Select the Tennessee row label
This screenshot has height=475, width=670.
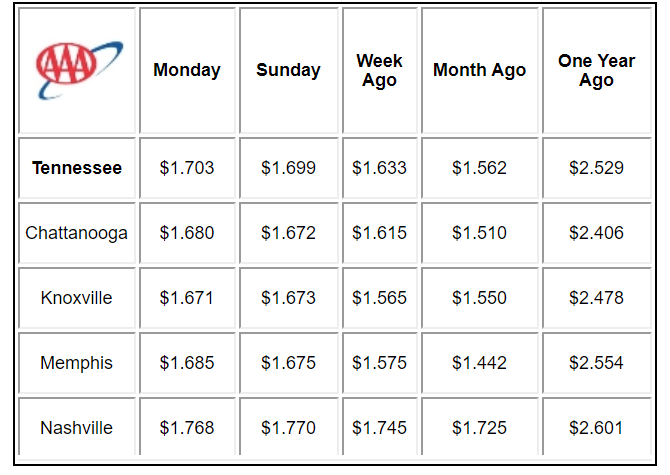click(77, 168)
